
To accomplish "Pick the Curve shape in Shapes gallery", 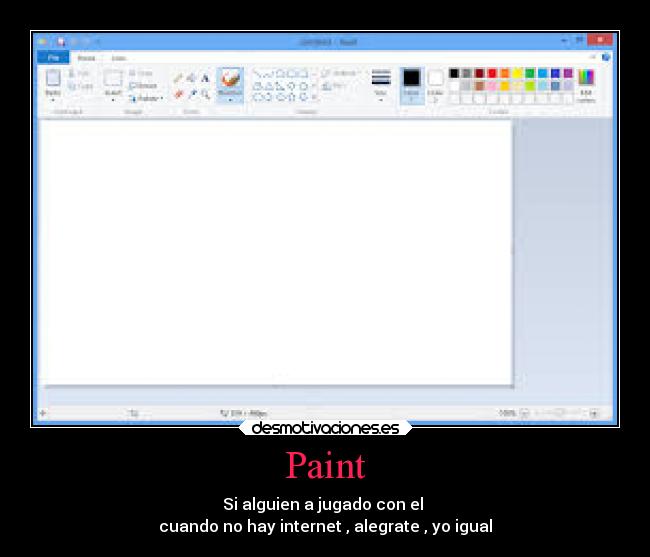I will (269, 74).
